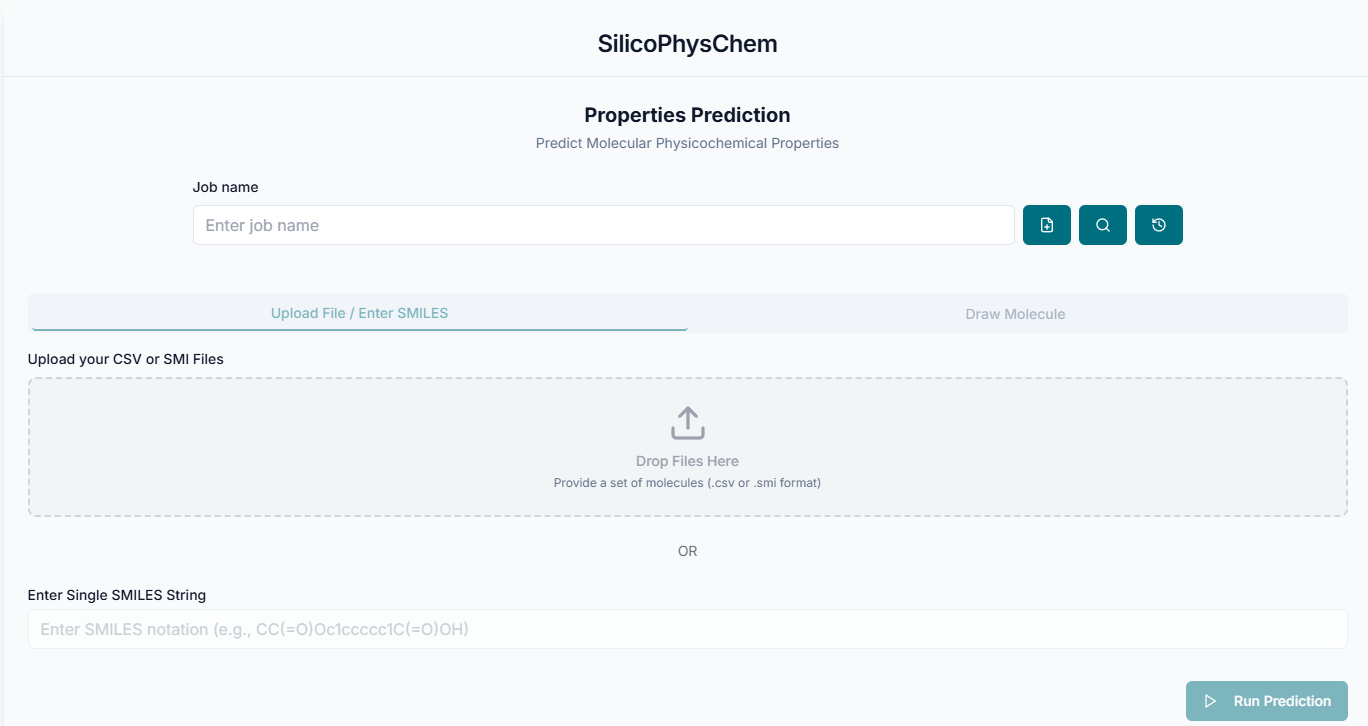Click the OR divider between upload options
1368x726 pixels.
pos(687,550)
